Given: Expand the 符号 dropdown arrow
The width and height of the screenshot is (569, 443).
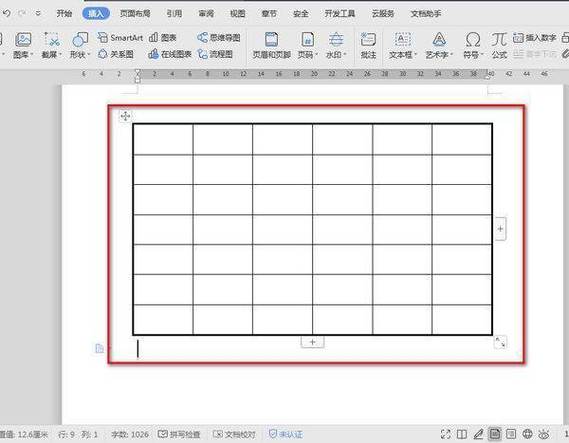Looking at the screenshot, I should click(x=483, y=55).
